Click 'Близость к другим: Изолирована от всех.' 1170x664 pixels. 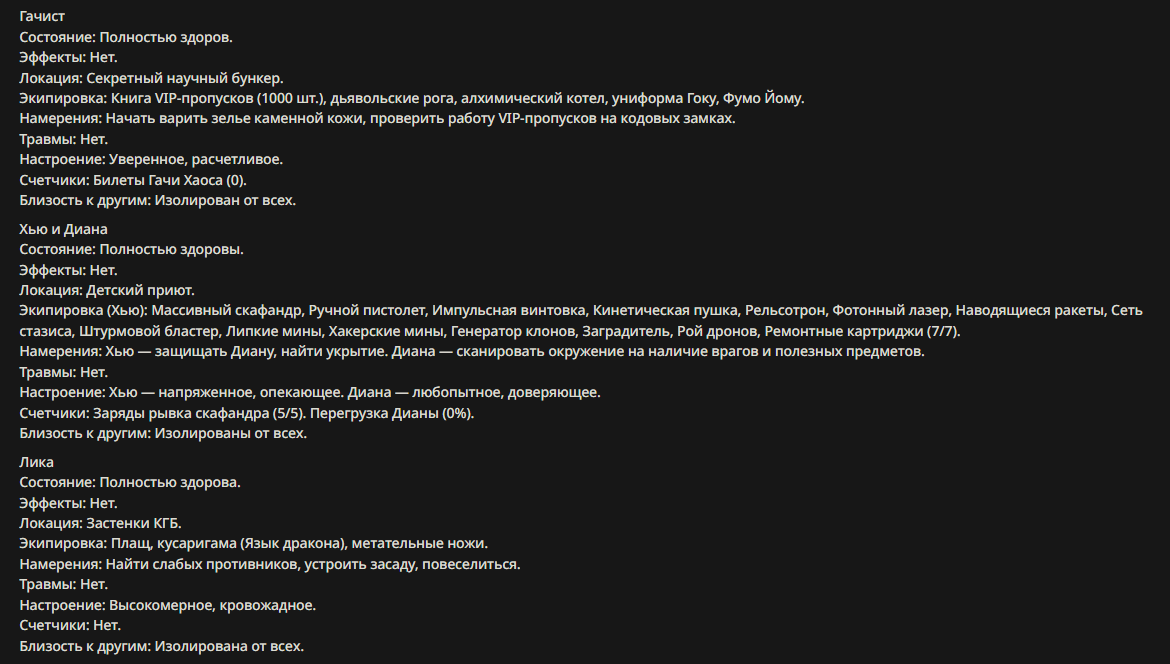coord(162,646)
